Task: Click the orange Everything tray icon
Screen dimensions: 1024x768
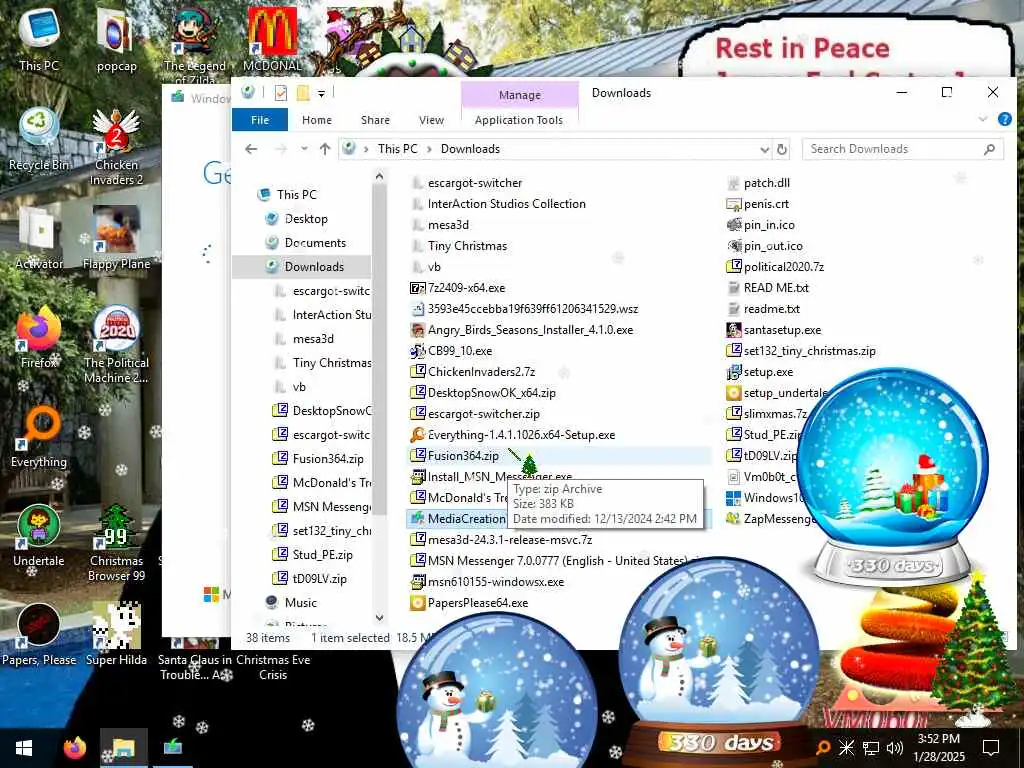Action: (824, 748)
